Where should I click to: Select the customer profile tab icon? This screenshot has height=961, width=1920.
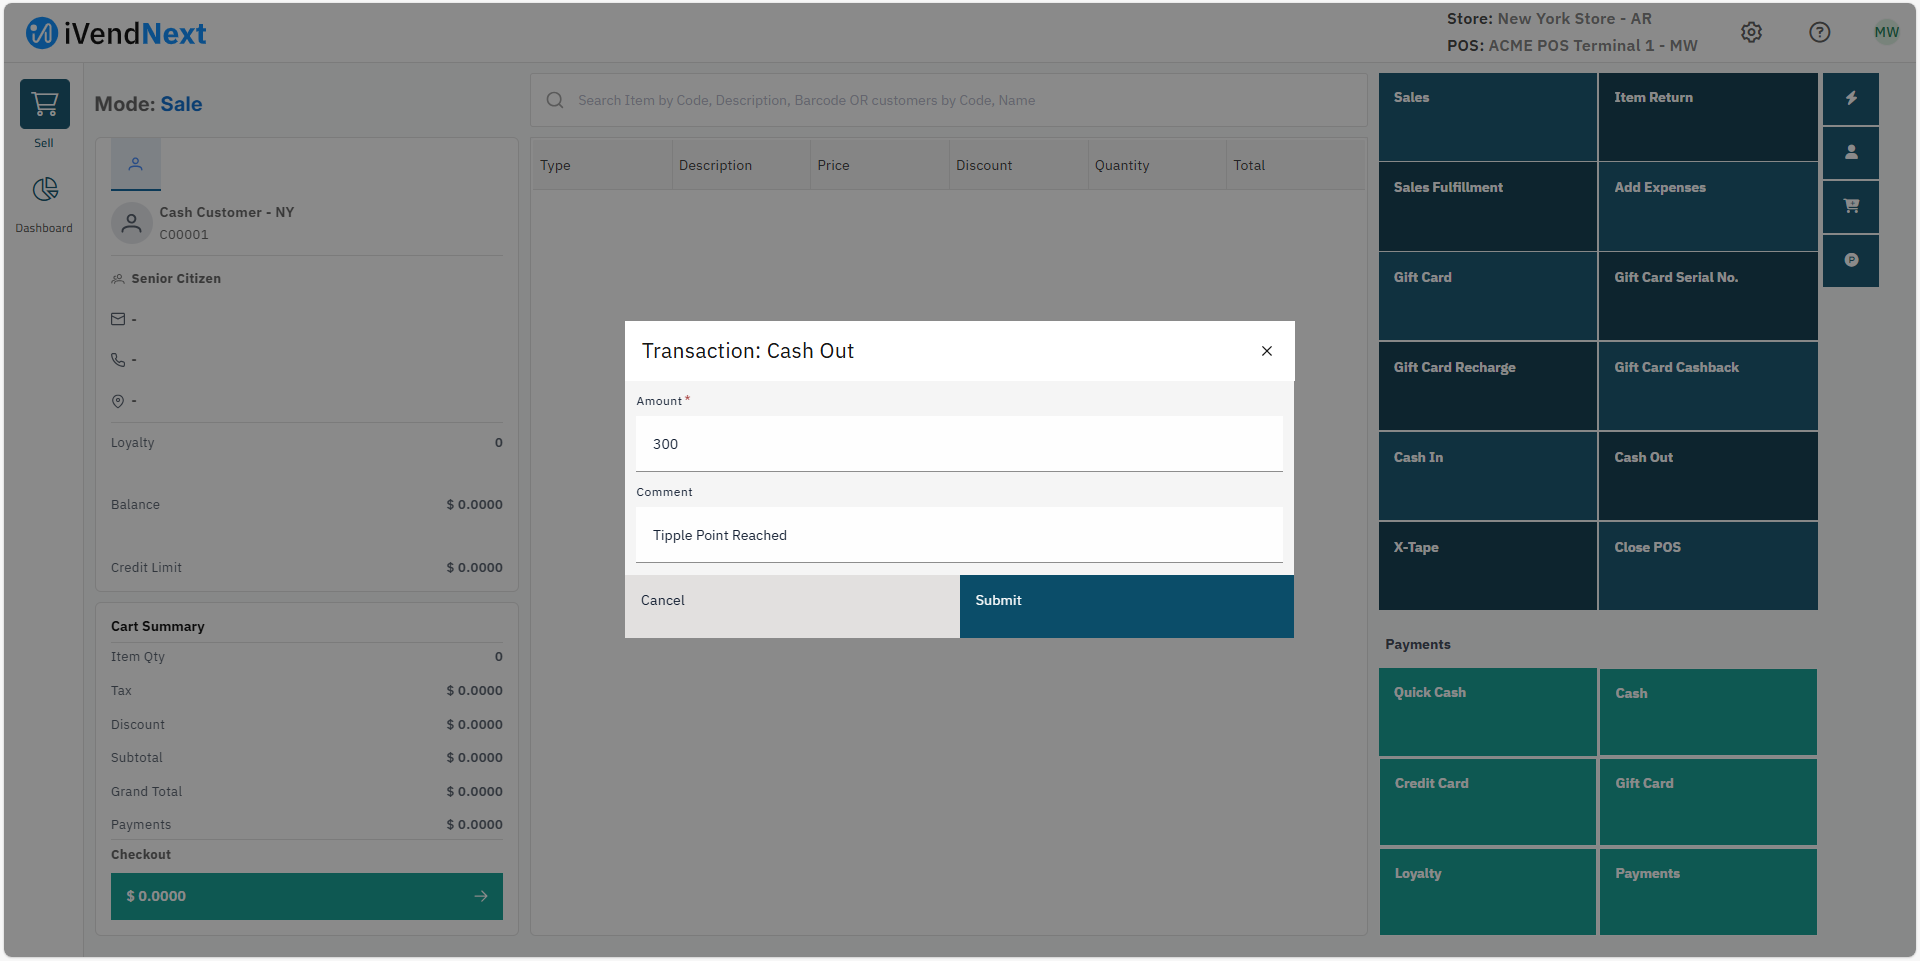click(x=136, y=164)
